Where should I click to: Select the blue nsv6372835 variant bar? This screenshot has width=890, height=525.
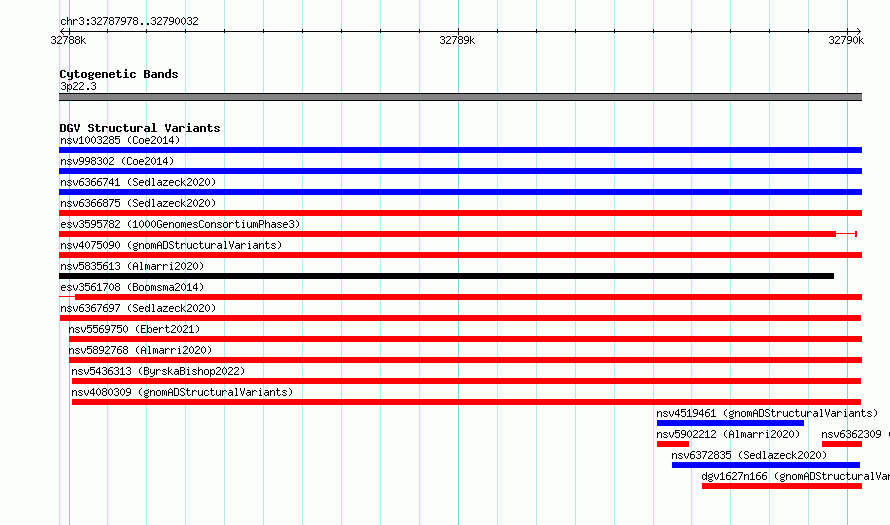[x=766, y=465]
